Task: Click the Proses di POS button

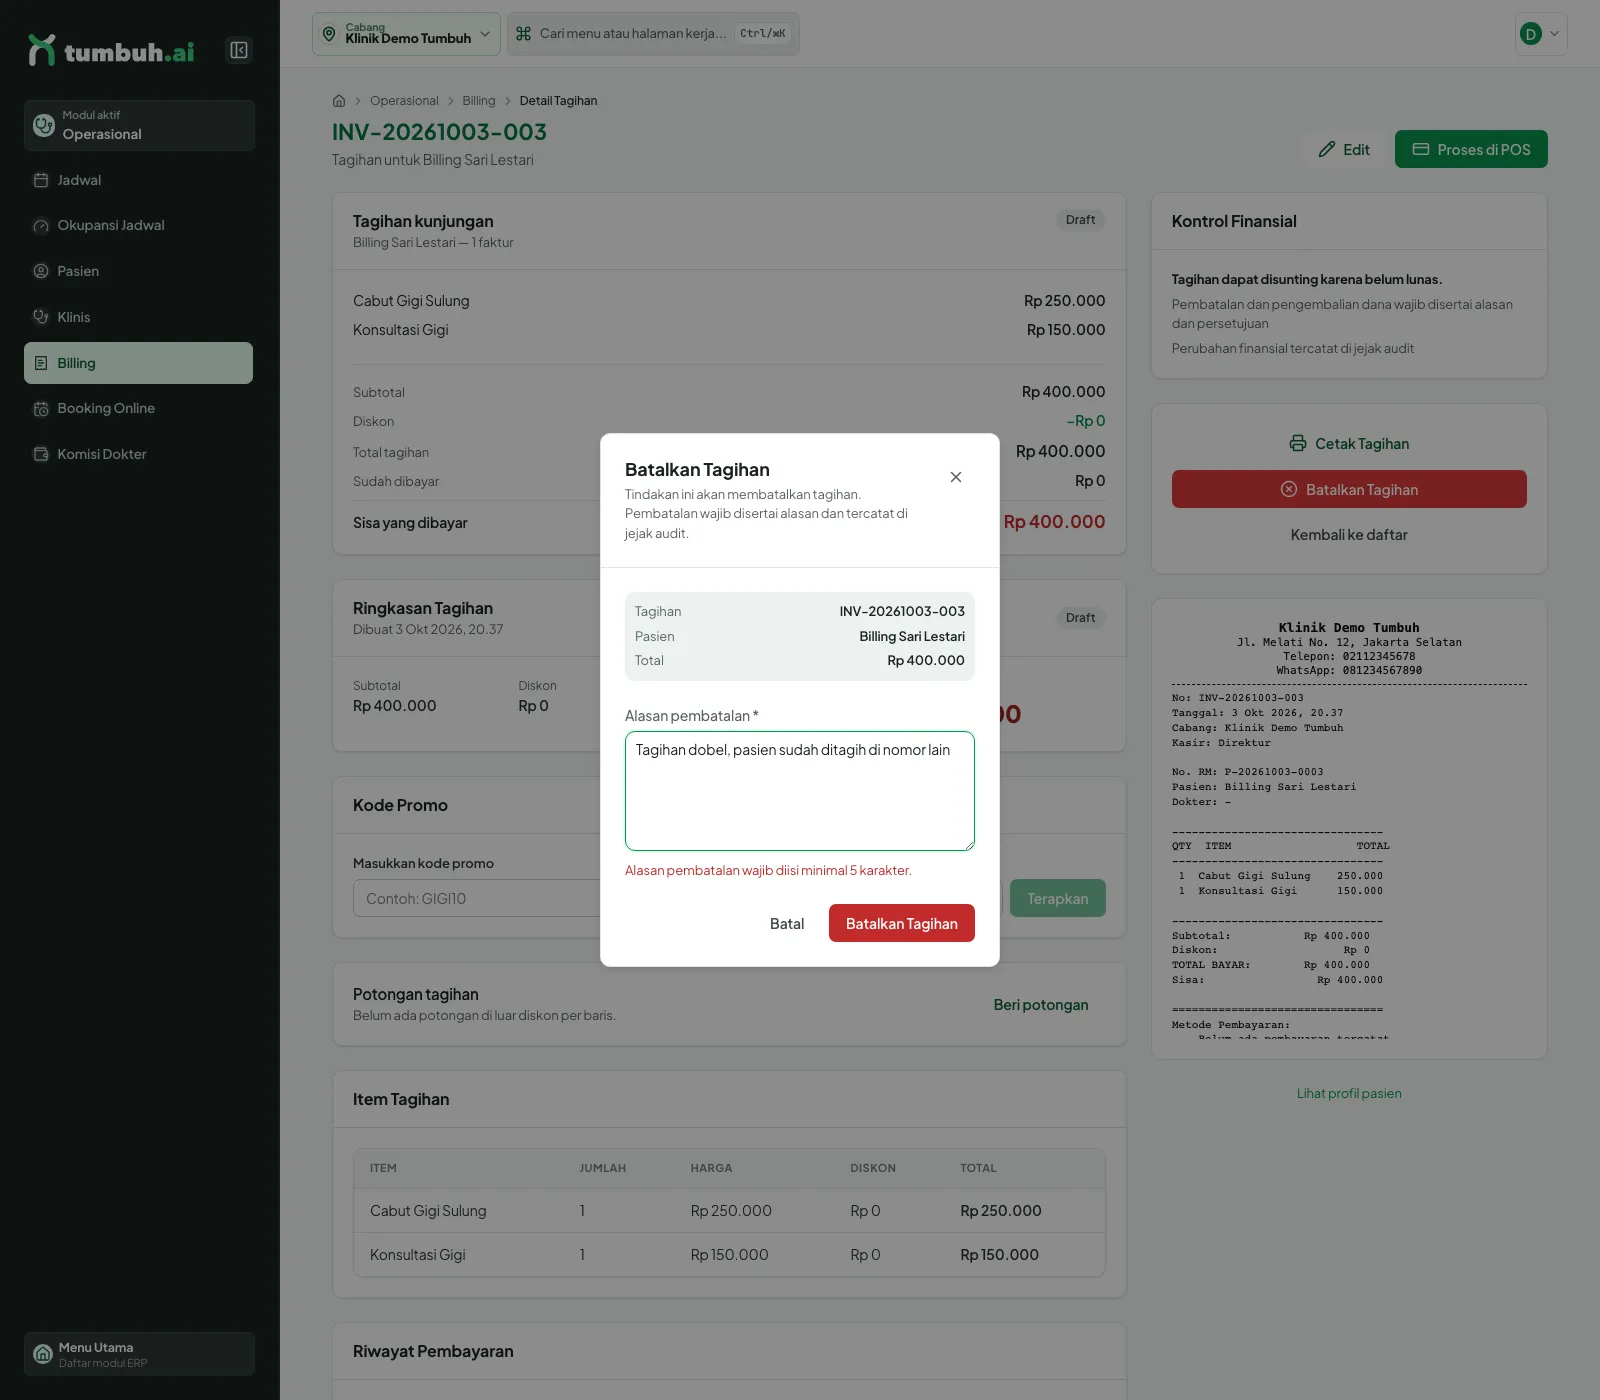Action: pos(1471,149)
